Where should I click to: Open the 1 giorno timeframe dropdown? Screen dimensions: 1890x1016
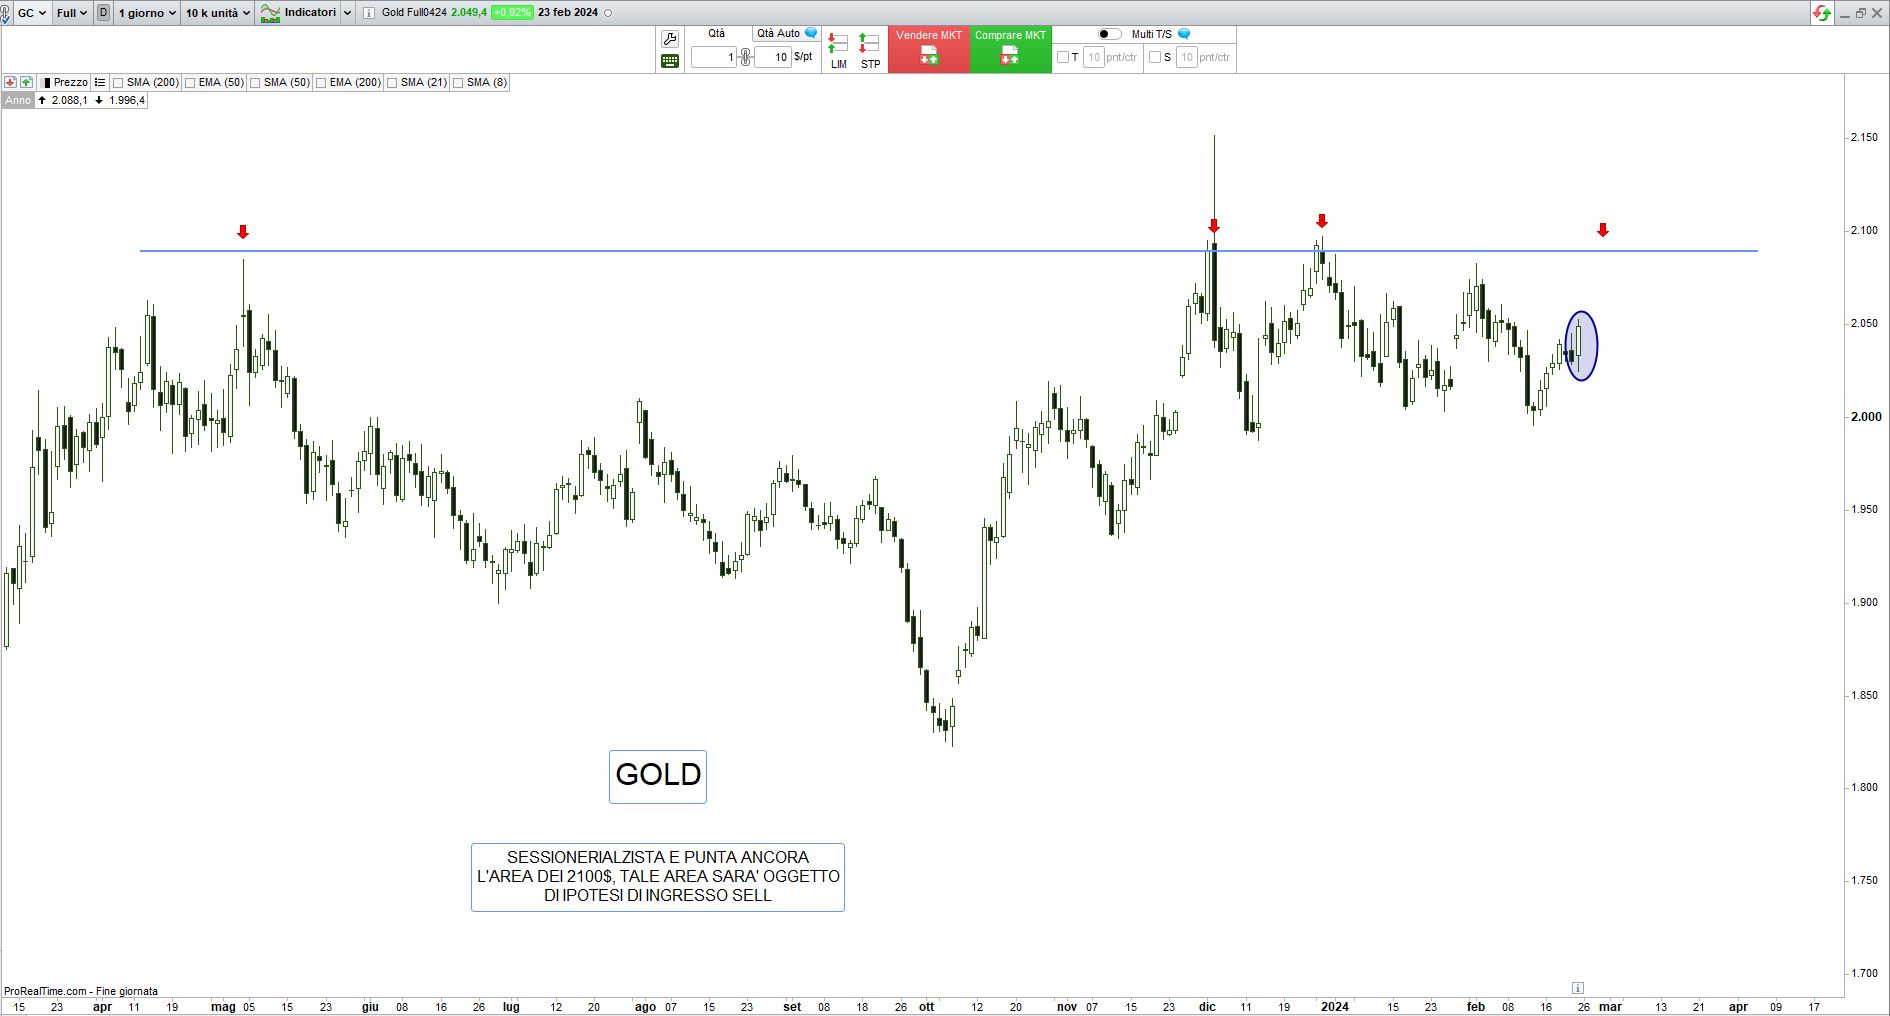146,13
